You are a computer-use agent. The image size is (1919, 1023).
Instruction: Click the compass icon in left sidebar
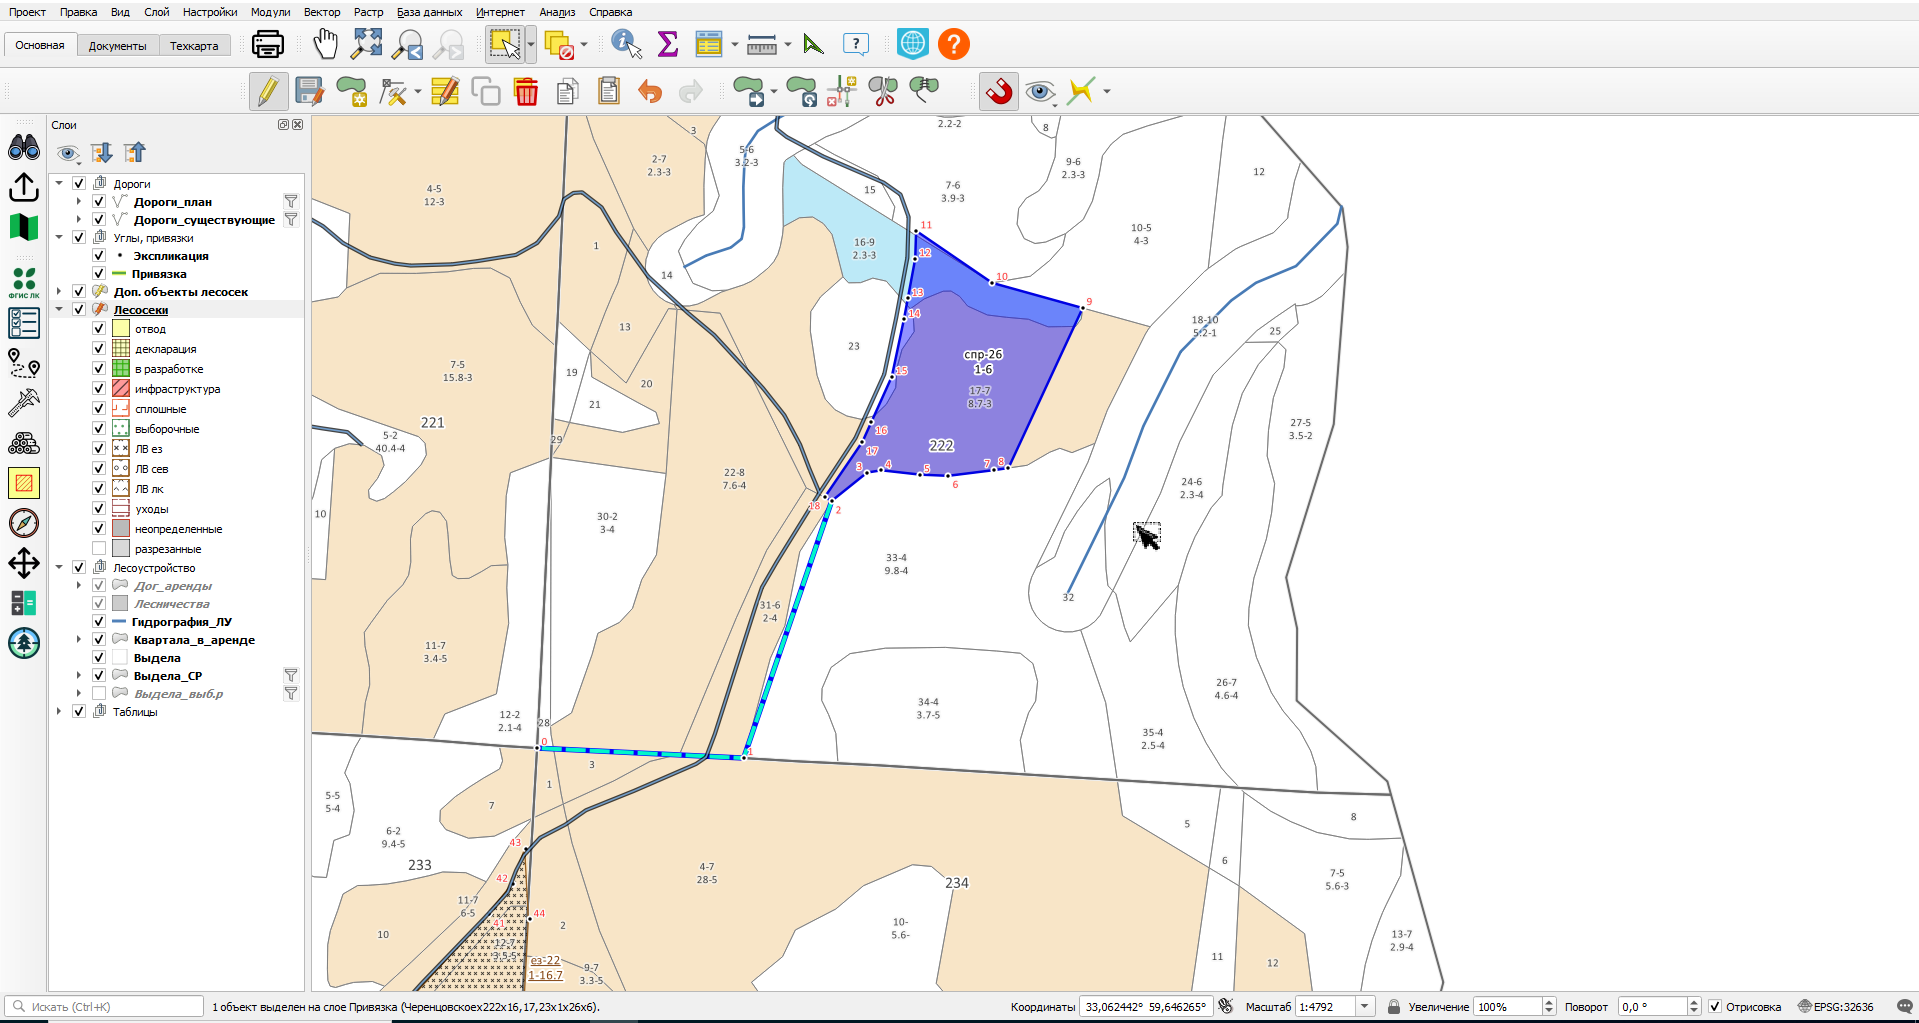point(24,523)
